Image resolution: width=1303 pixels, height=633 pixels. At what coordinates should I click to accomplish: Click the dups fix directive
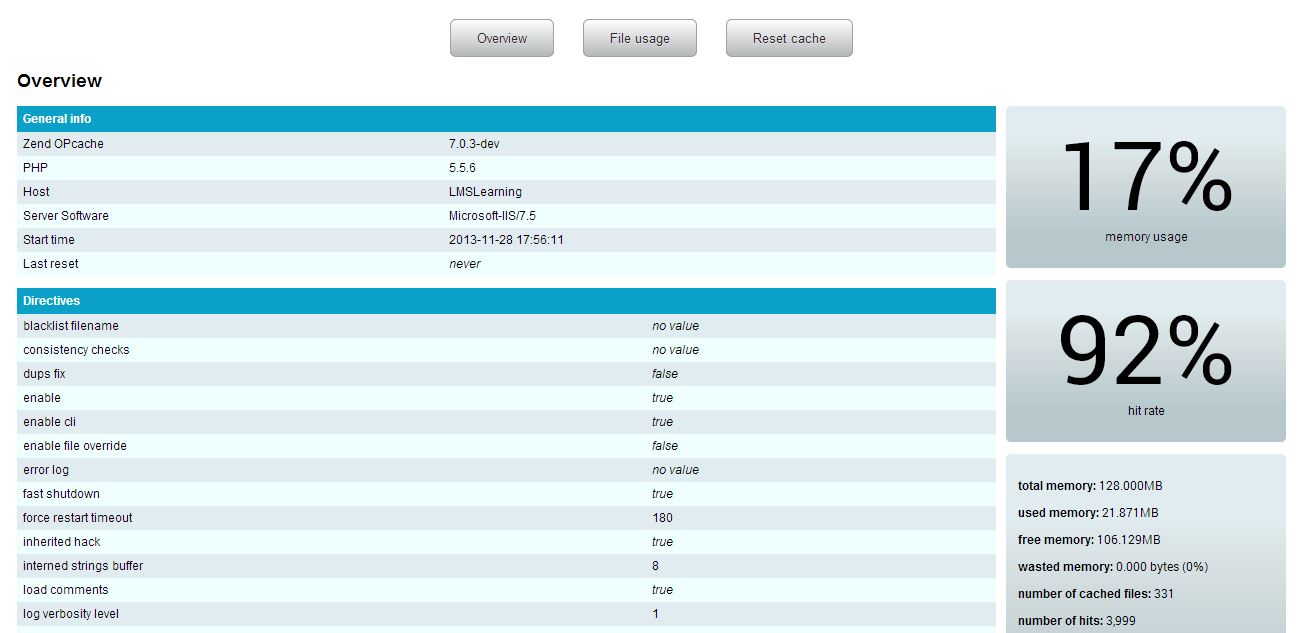coord(45,374)
